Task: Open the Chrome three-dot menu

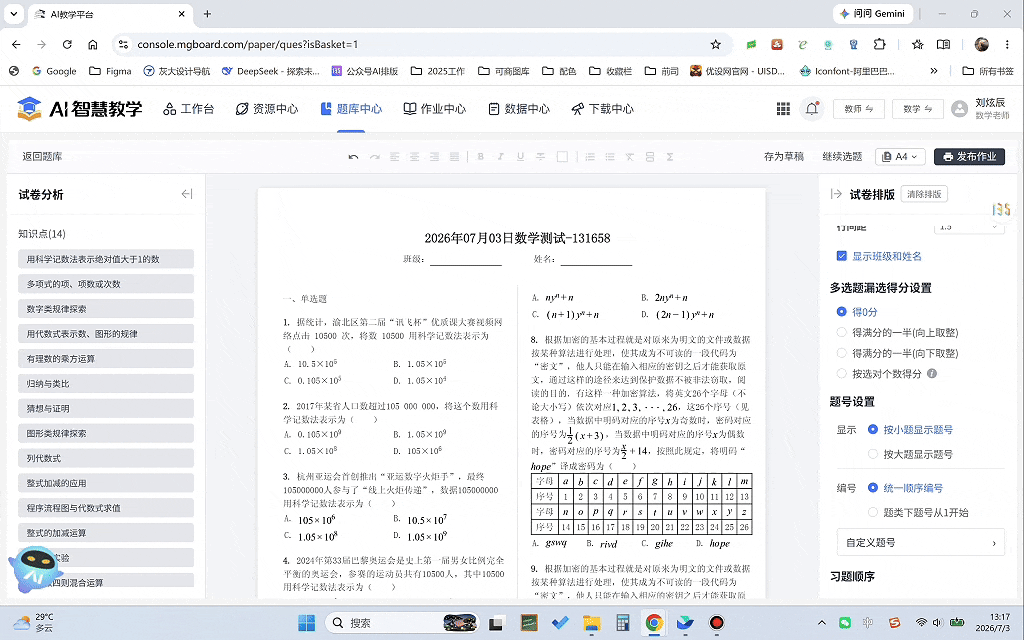Action: (1007, 44)
